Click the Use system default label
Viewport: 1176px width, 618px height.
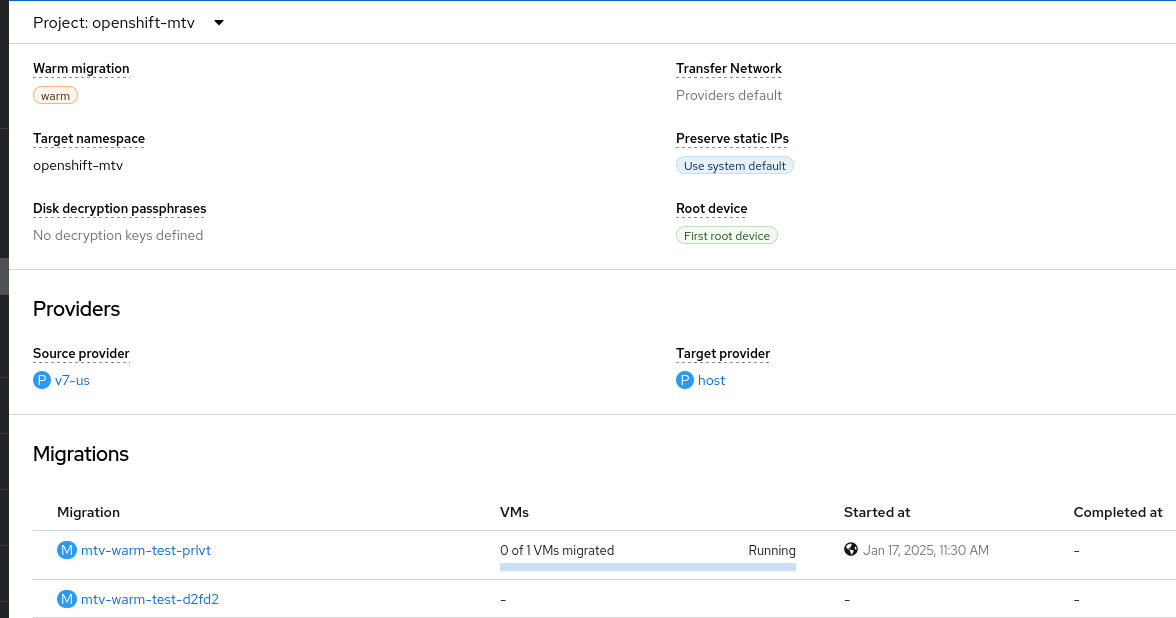coord(735,166)
